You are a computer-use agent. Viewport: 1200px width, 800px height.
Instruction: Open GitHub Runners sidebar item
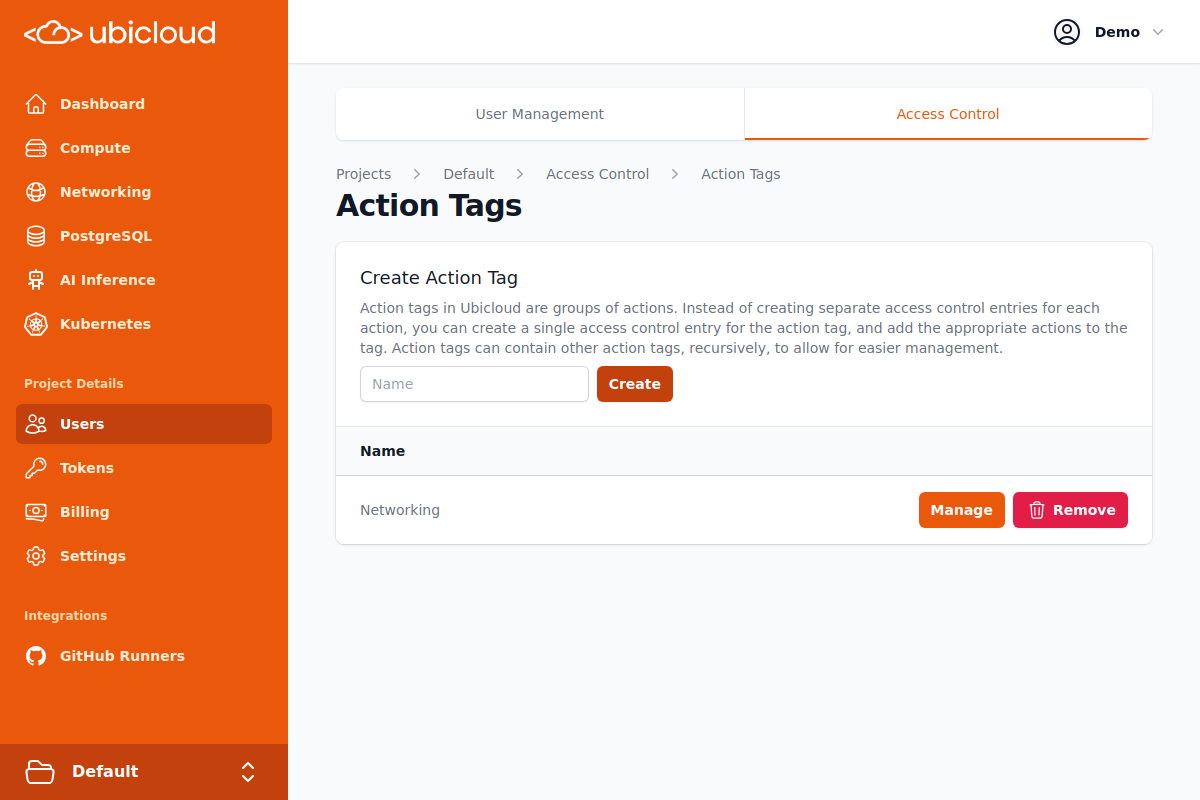(x=144, y=656)
